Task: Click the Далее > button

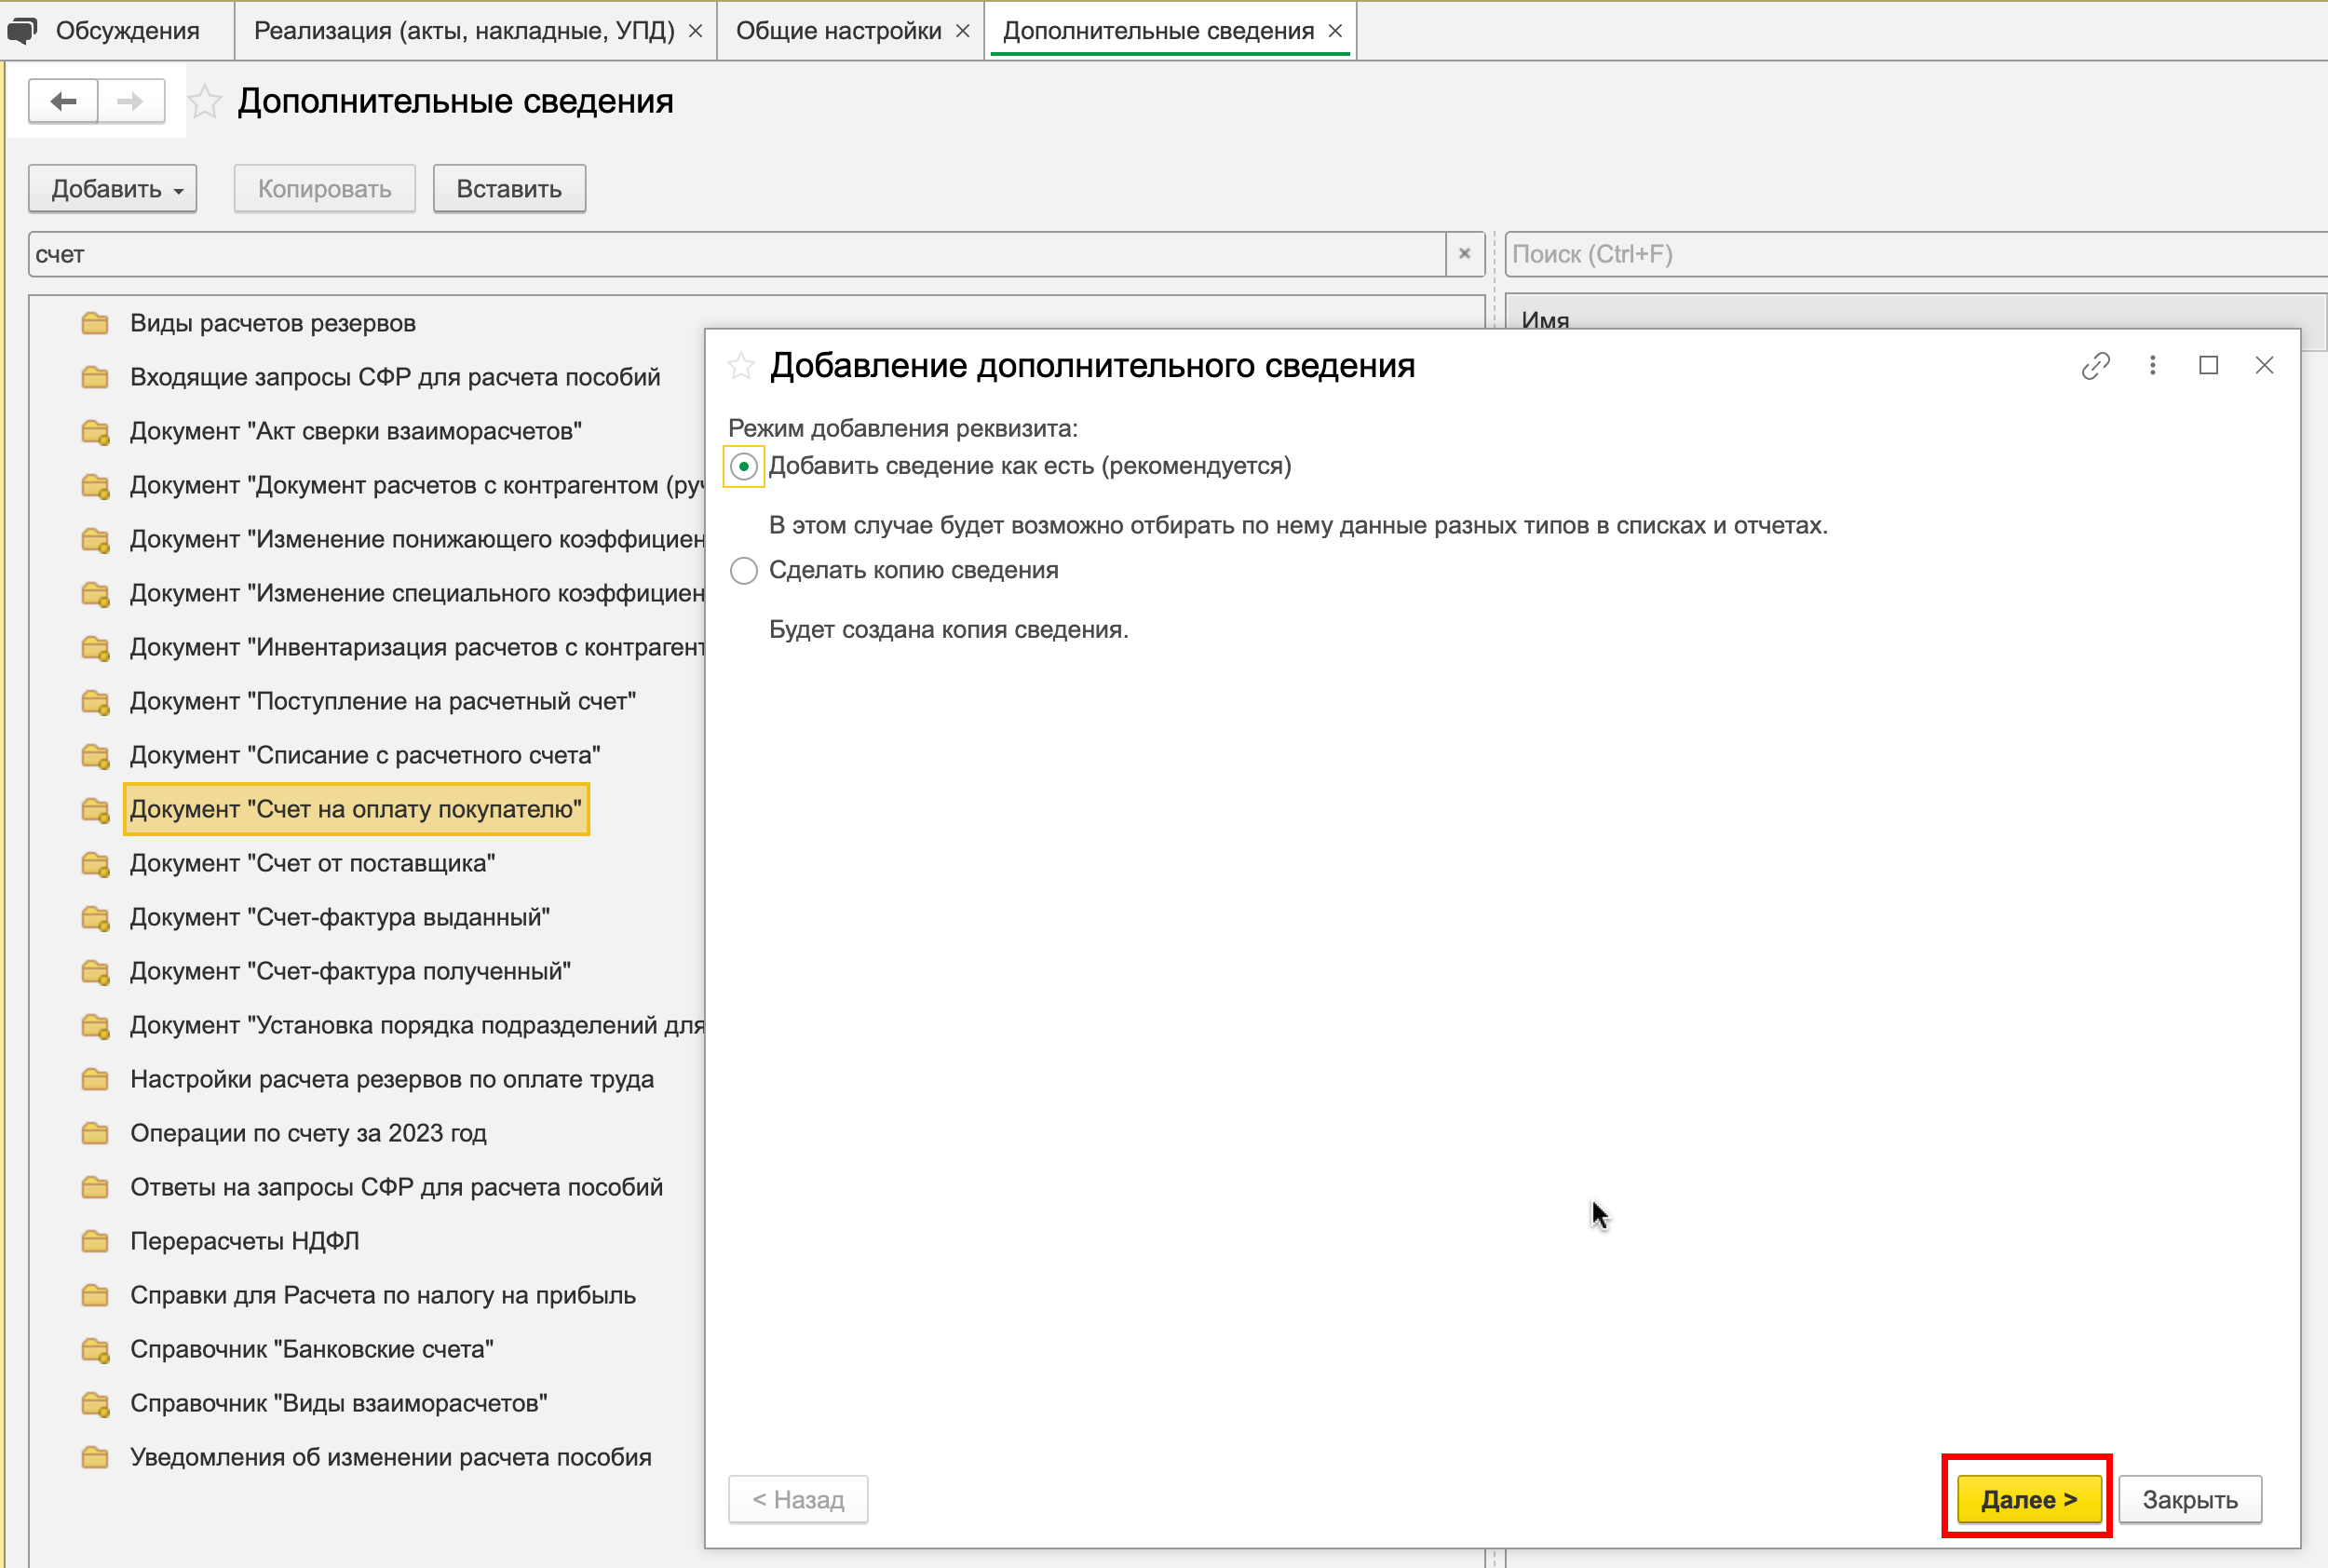Action: click(2029, 1499)
